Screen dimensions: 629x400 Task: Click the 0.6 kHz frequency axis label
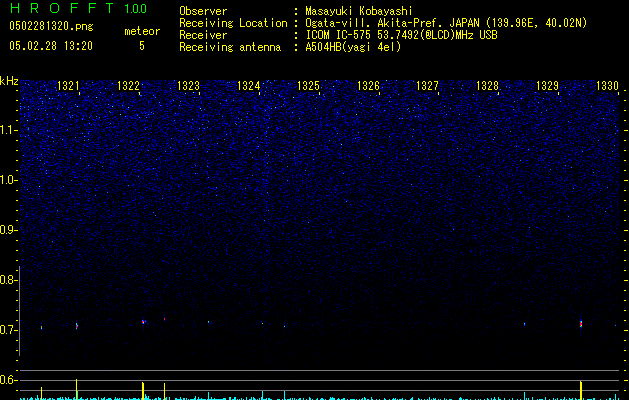coord(8,380)
